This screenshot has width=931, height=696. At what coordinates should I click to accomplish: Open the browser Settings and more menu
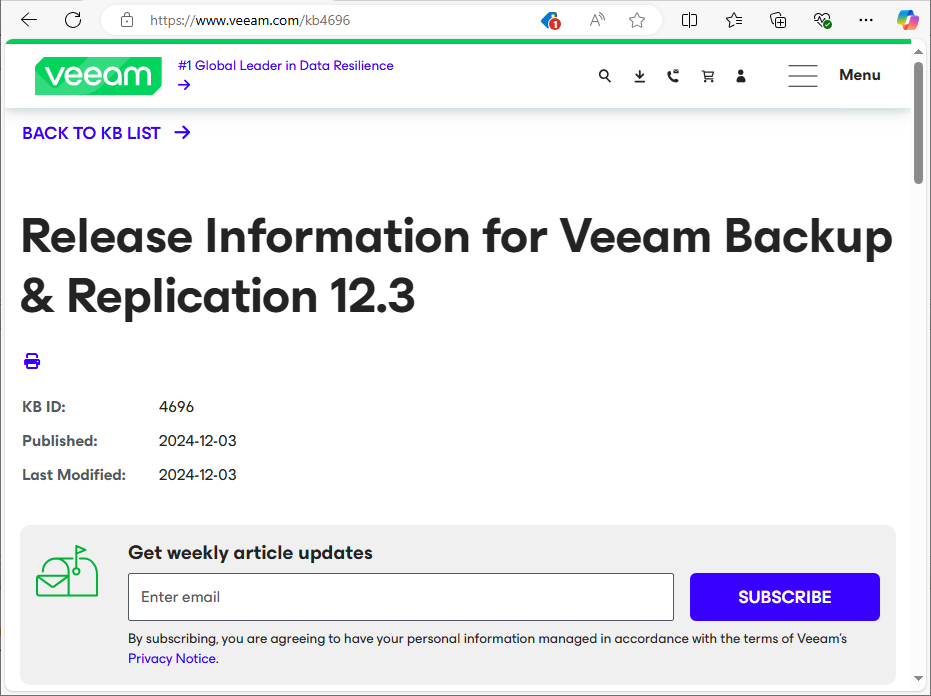(x=866, y=20)
